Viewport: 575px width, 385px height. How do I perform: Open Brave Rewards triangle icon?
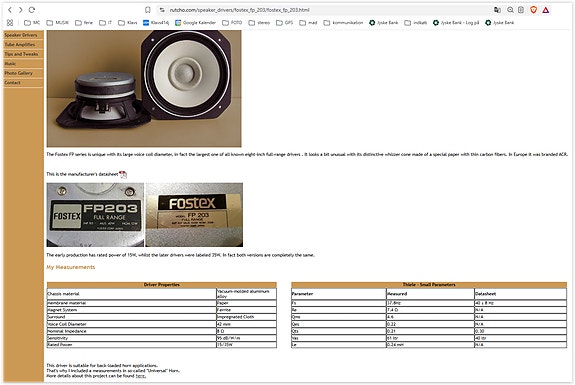coord(546,10)
